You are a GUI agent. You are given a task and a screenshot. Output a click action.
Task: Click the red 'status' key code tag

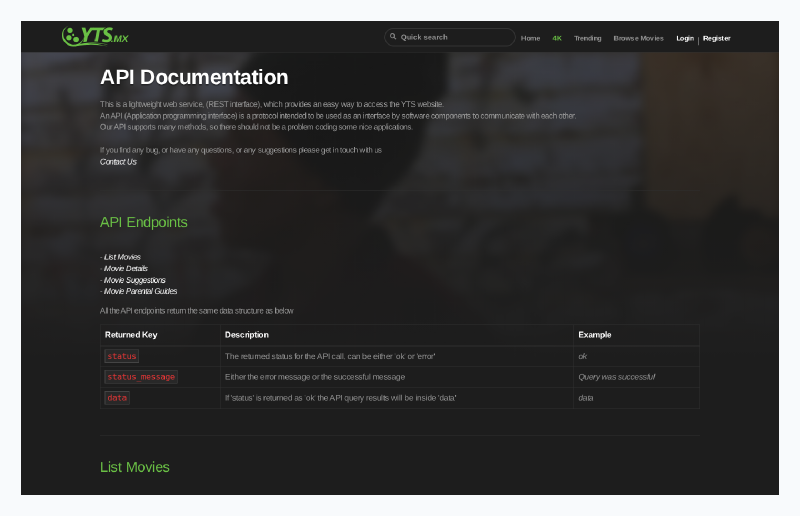pos(121,356)
